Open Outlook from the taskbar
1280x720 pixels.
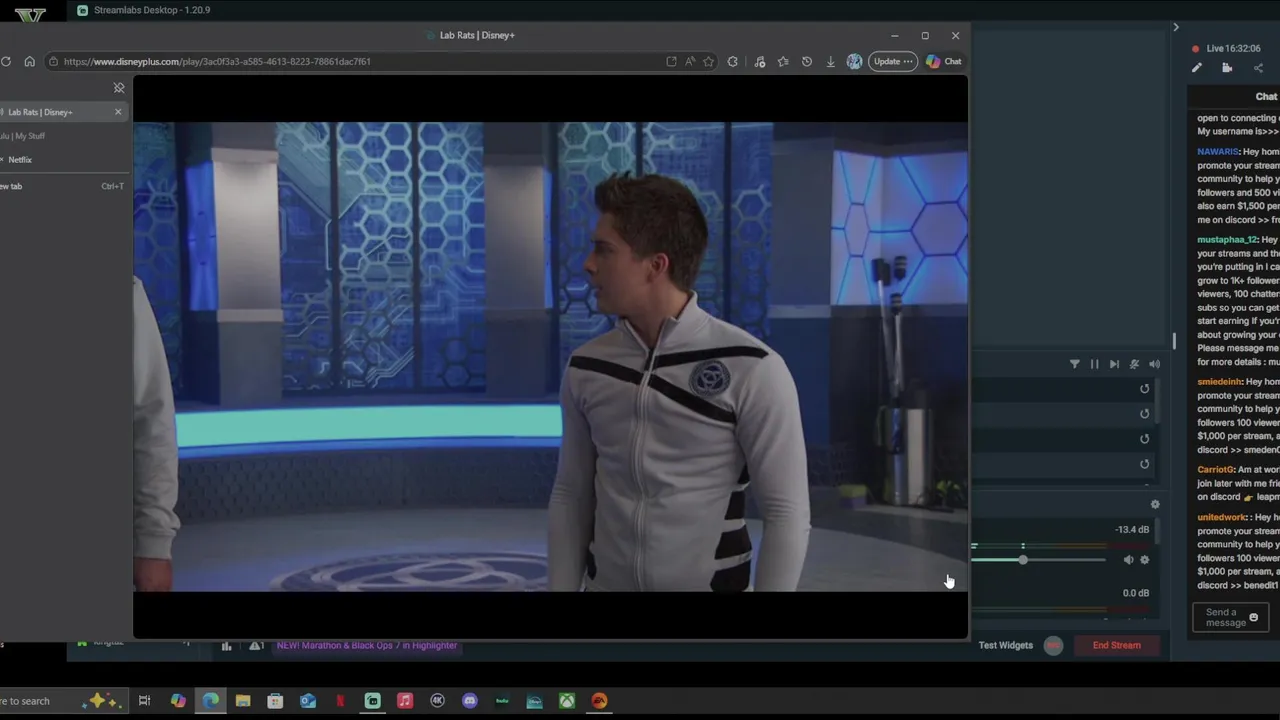click(308, 701)
